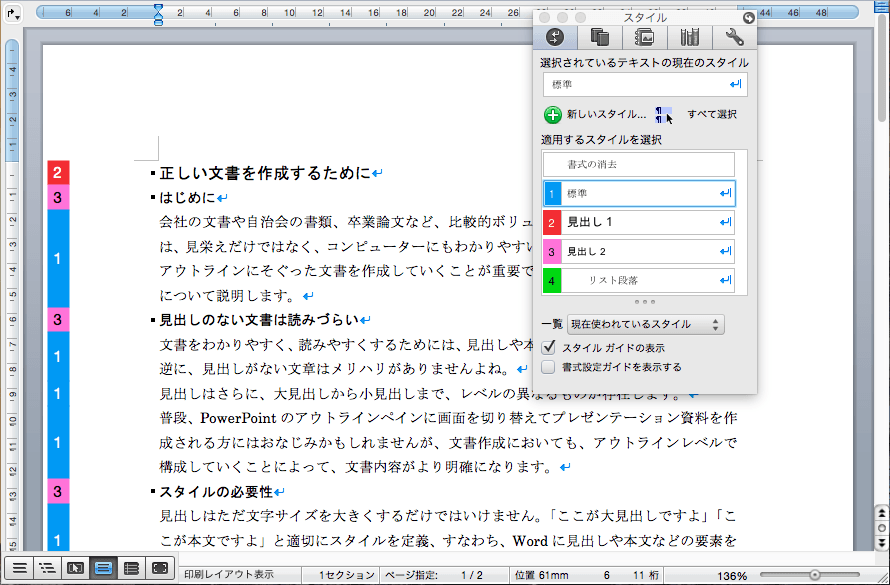Viewport: 890px width, 585px height.
Task: Click the select-all paragraph marks icon
Action: 662,115
